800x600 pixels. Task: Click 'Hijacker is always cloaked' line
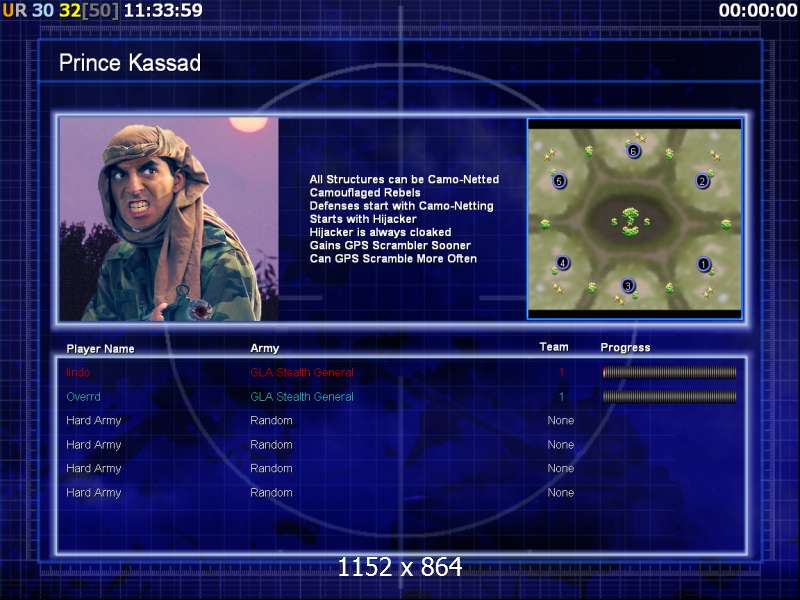(380, 232)
